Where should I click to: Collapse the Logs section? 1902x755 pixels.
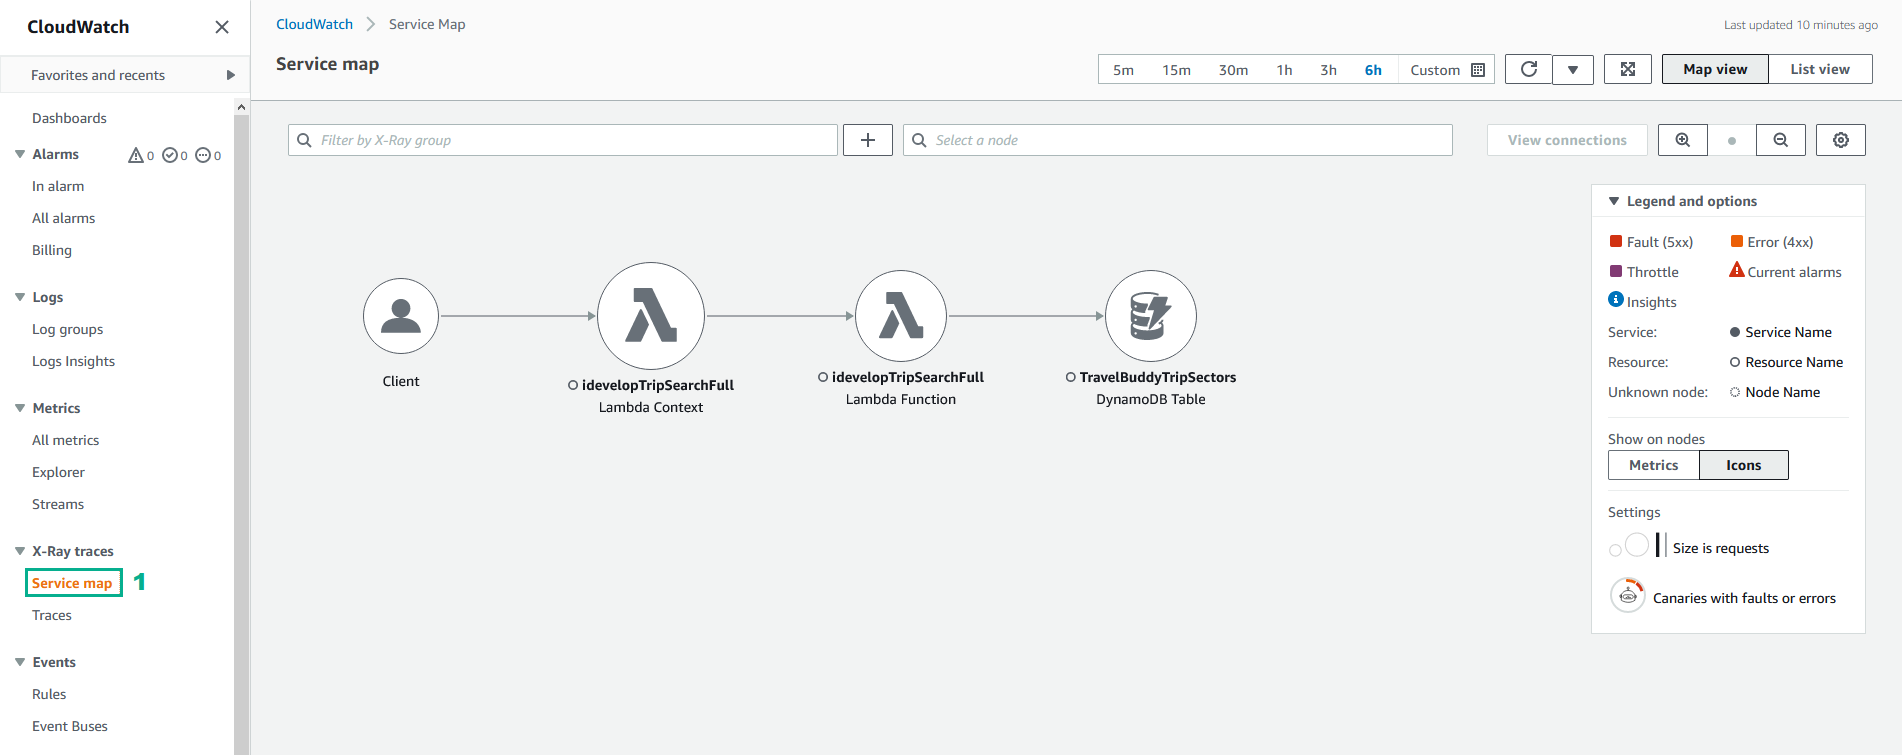tap(20, 297)
